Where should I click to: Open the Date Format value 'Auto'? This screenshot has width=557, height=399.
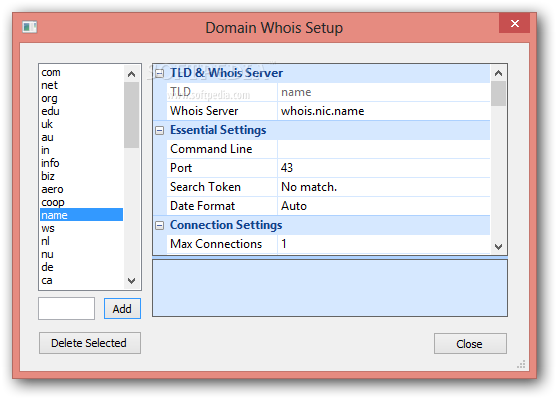point(384,206)
